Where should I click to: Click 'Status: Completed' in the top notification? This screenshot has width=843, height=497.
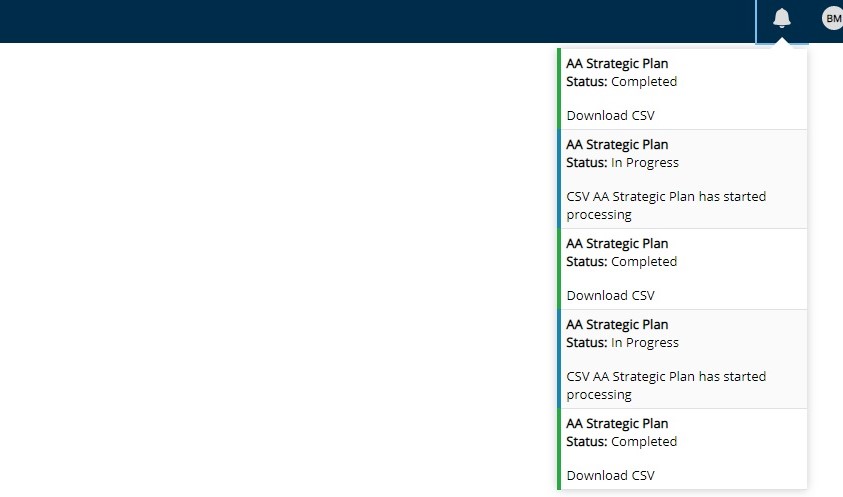(x=621, y=81)
